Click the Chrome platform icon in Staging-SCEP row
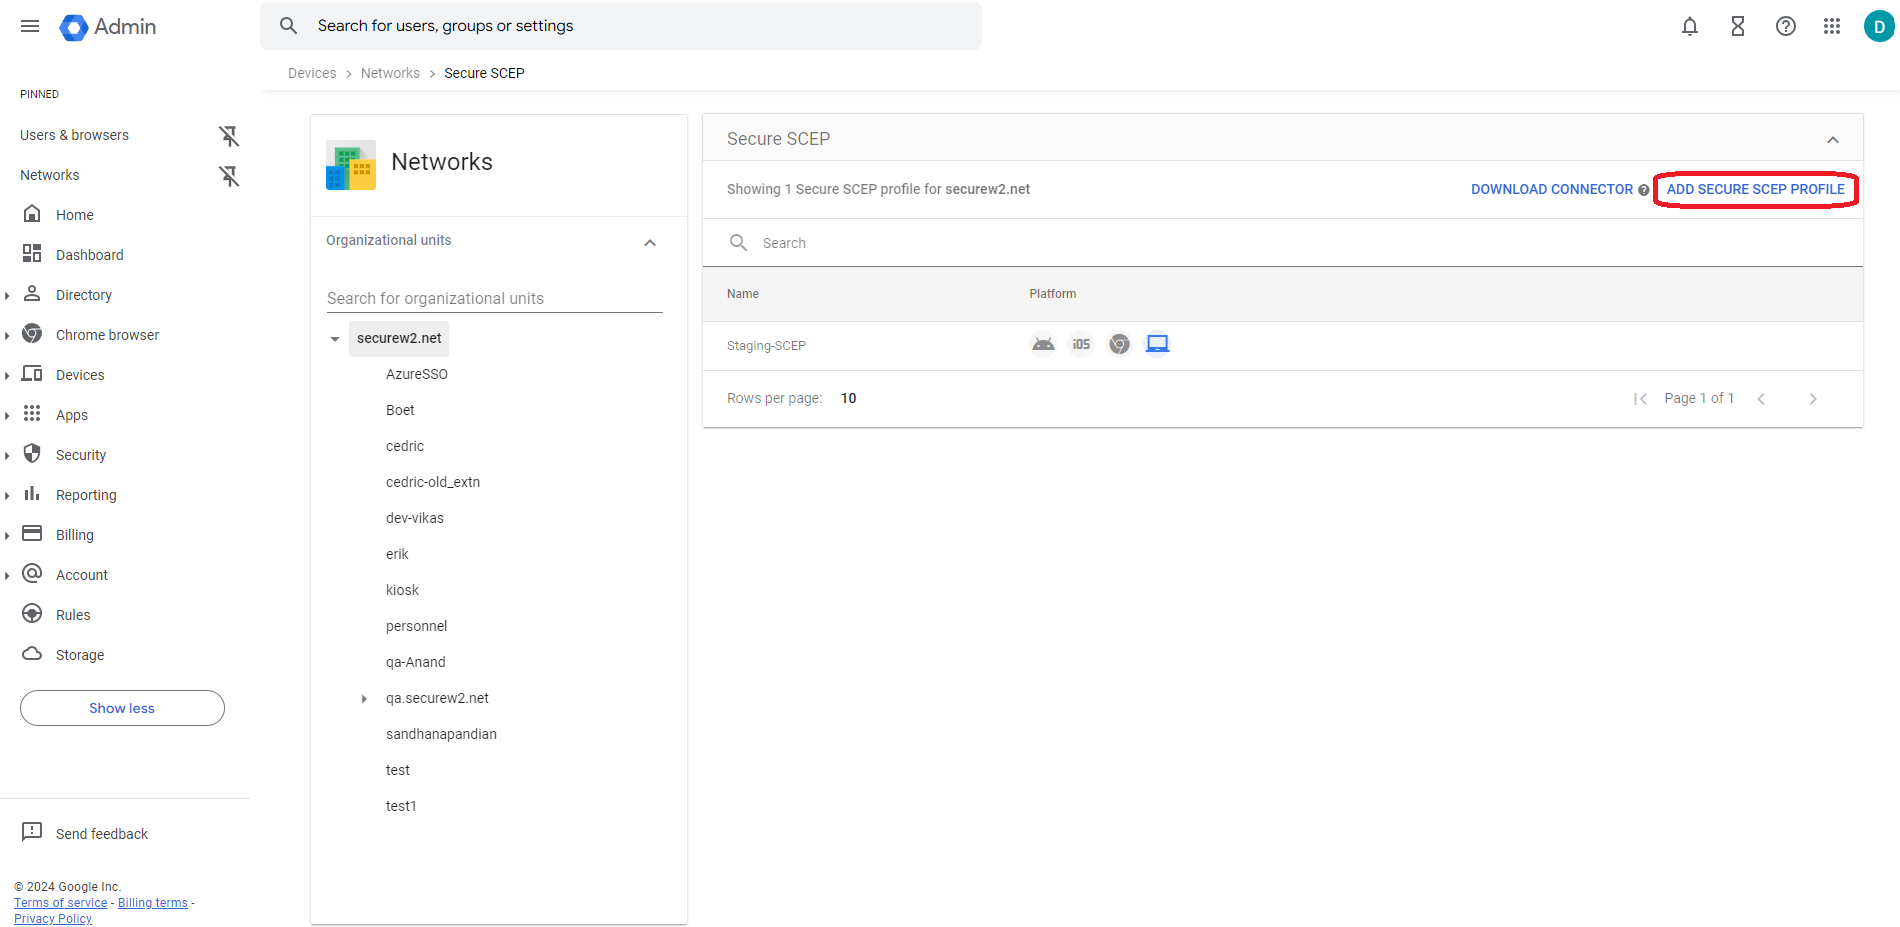Viewport: 1900px width, 927px height. (1119, 345)
